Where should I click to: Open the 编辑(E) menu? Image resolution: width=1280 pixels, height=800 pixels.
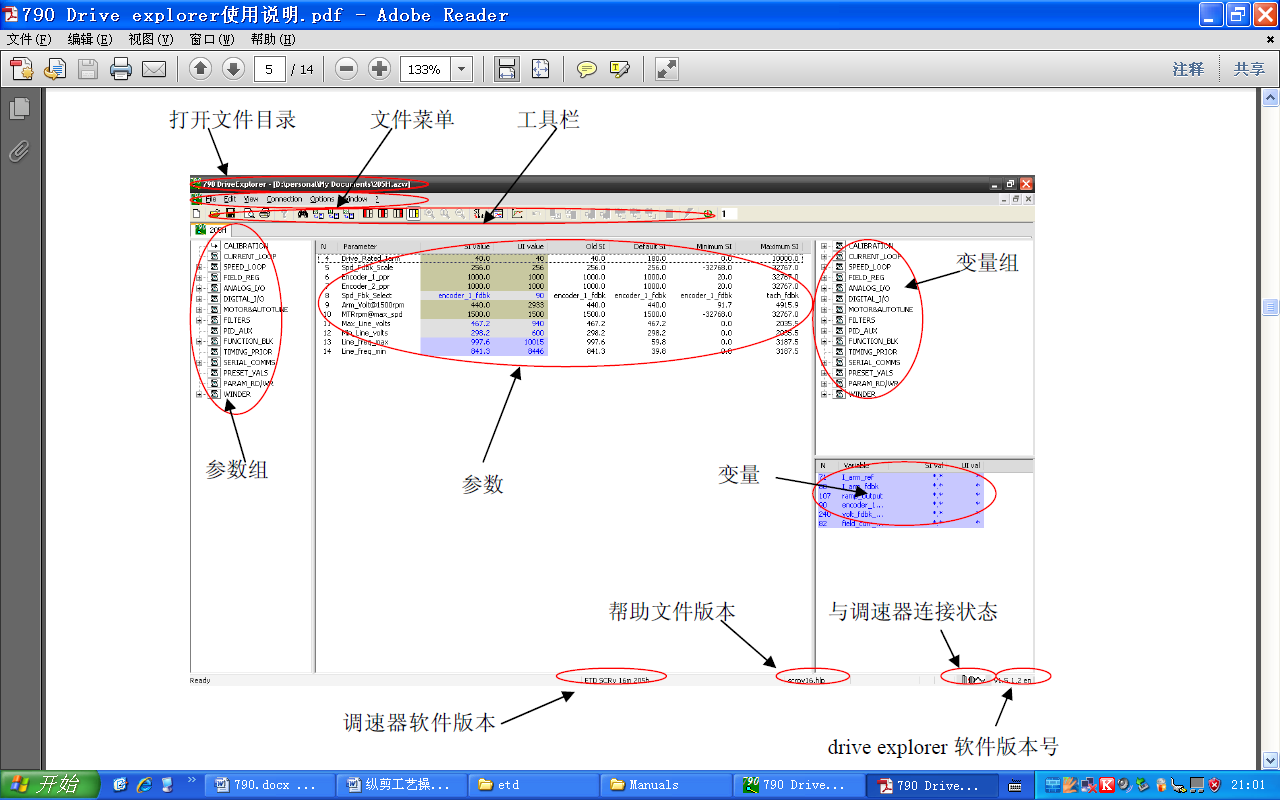[90, 40]
